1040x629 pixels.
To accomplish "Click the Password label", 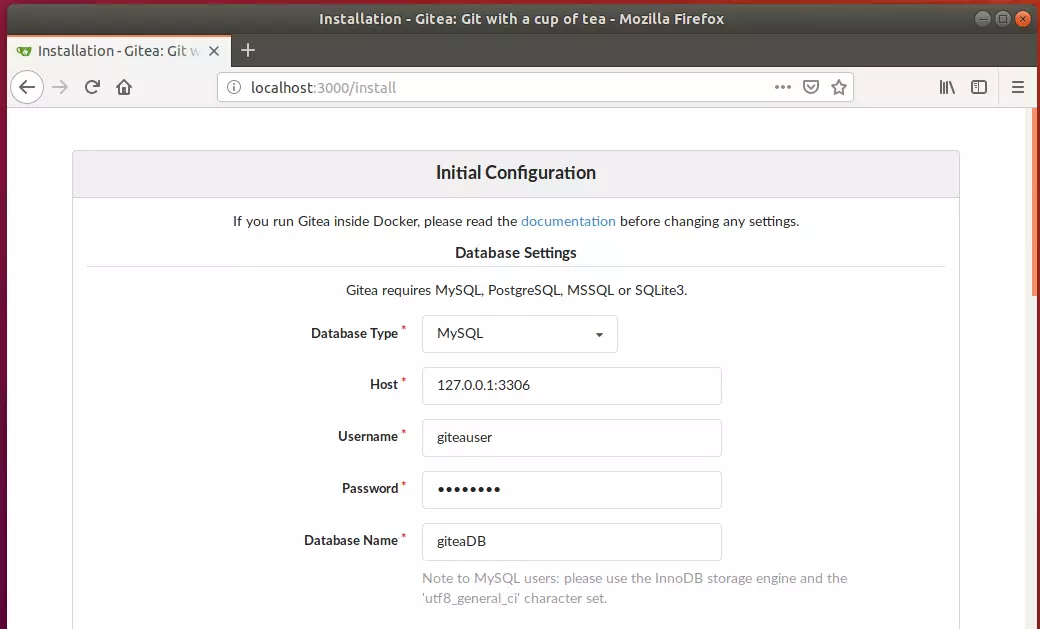I will [369, 488].
